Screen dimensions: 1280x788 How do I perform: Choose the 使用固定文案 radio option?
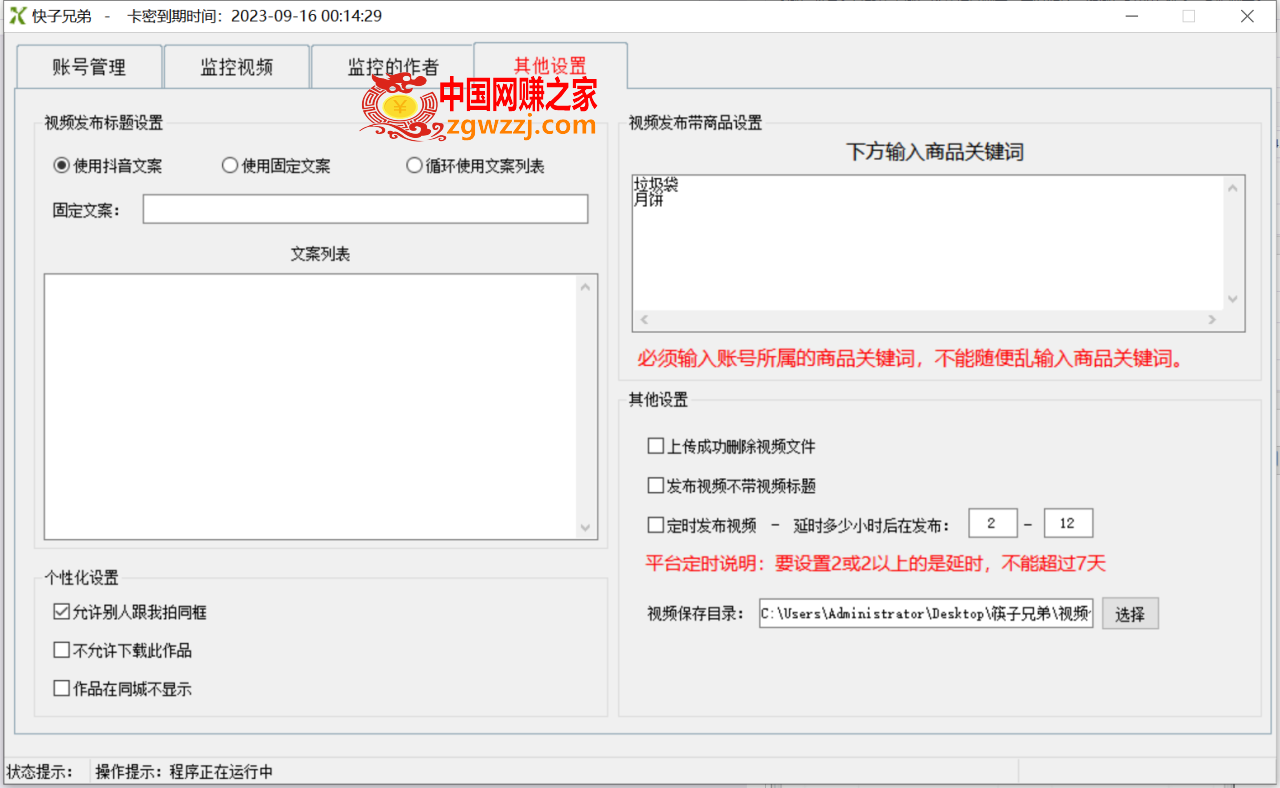(276, 166)
